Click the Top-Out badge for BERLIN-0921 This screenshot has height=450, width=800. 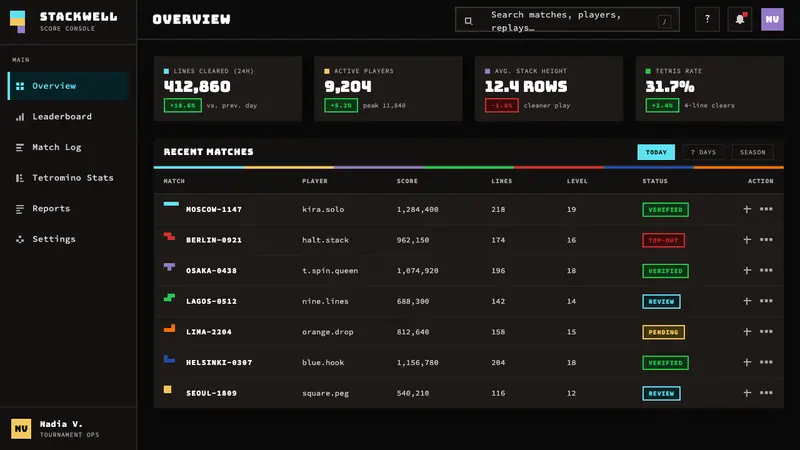(663, 240)
